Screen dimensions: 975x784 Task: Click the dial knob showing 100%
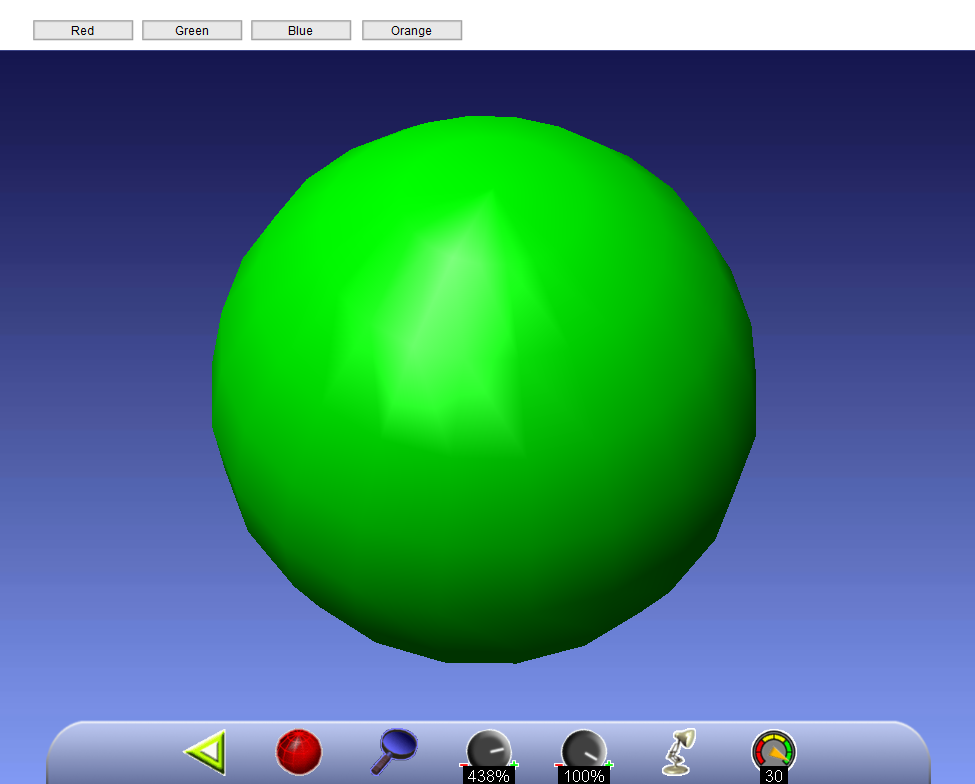coord(584,749)
